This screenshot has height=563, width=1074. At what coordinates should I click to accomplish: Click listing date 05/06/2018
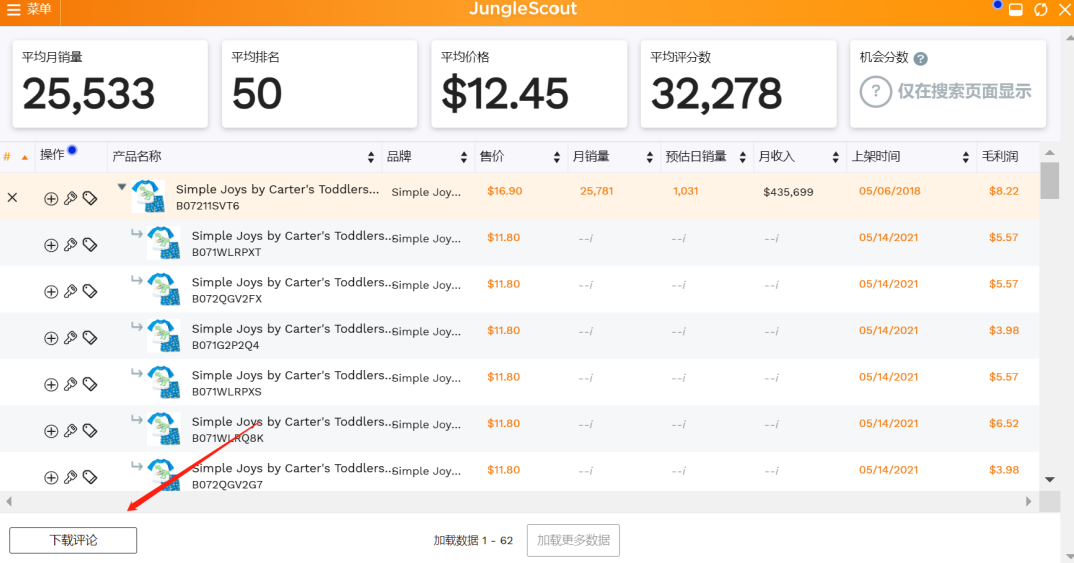point(890,191)
